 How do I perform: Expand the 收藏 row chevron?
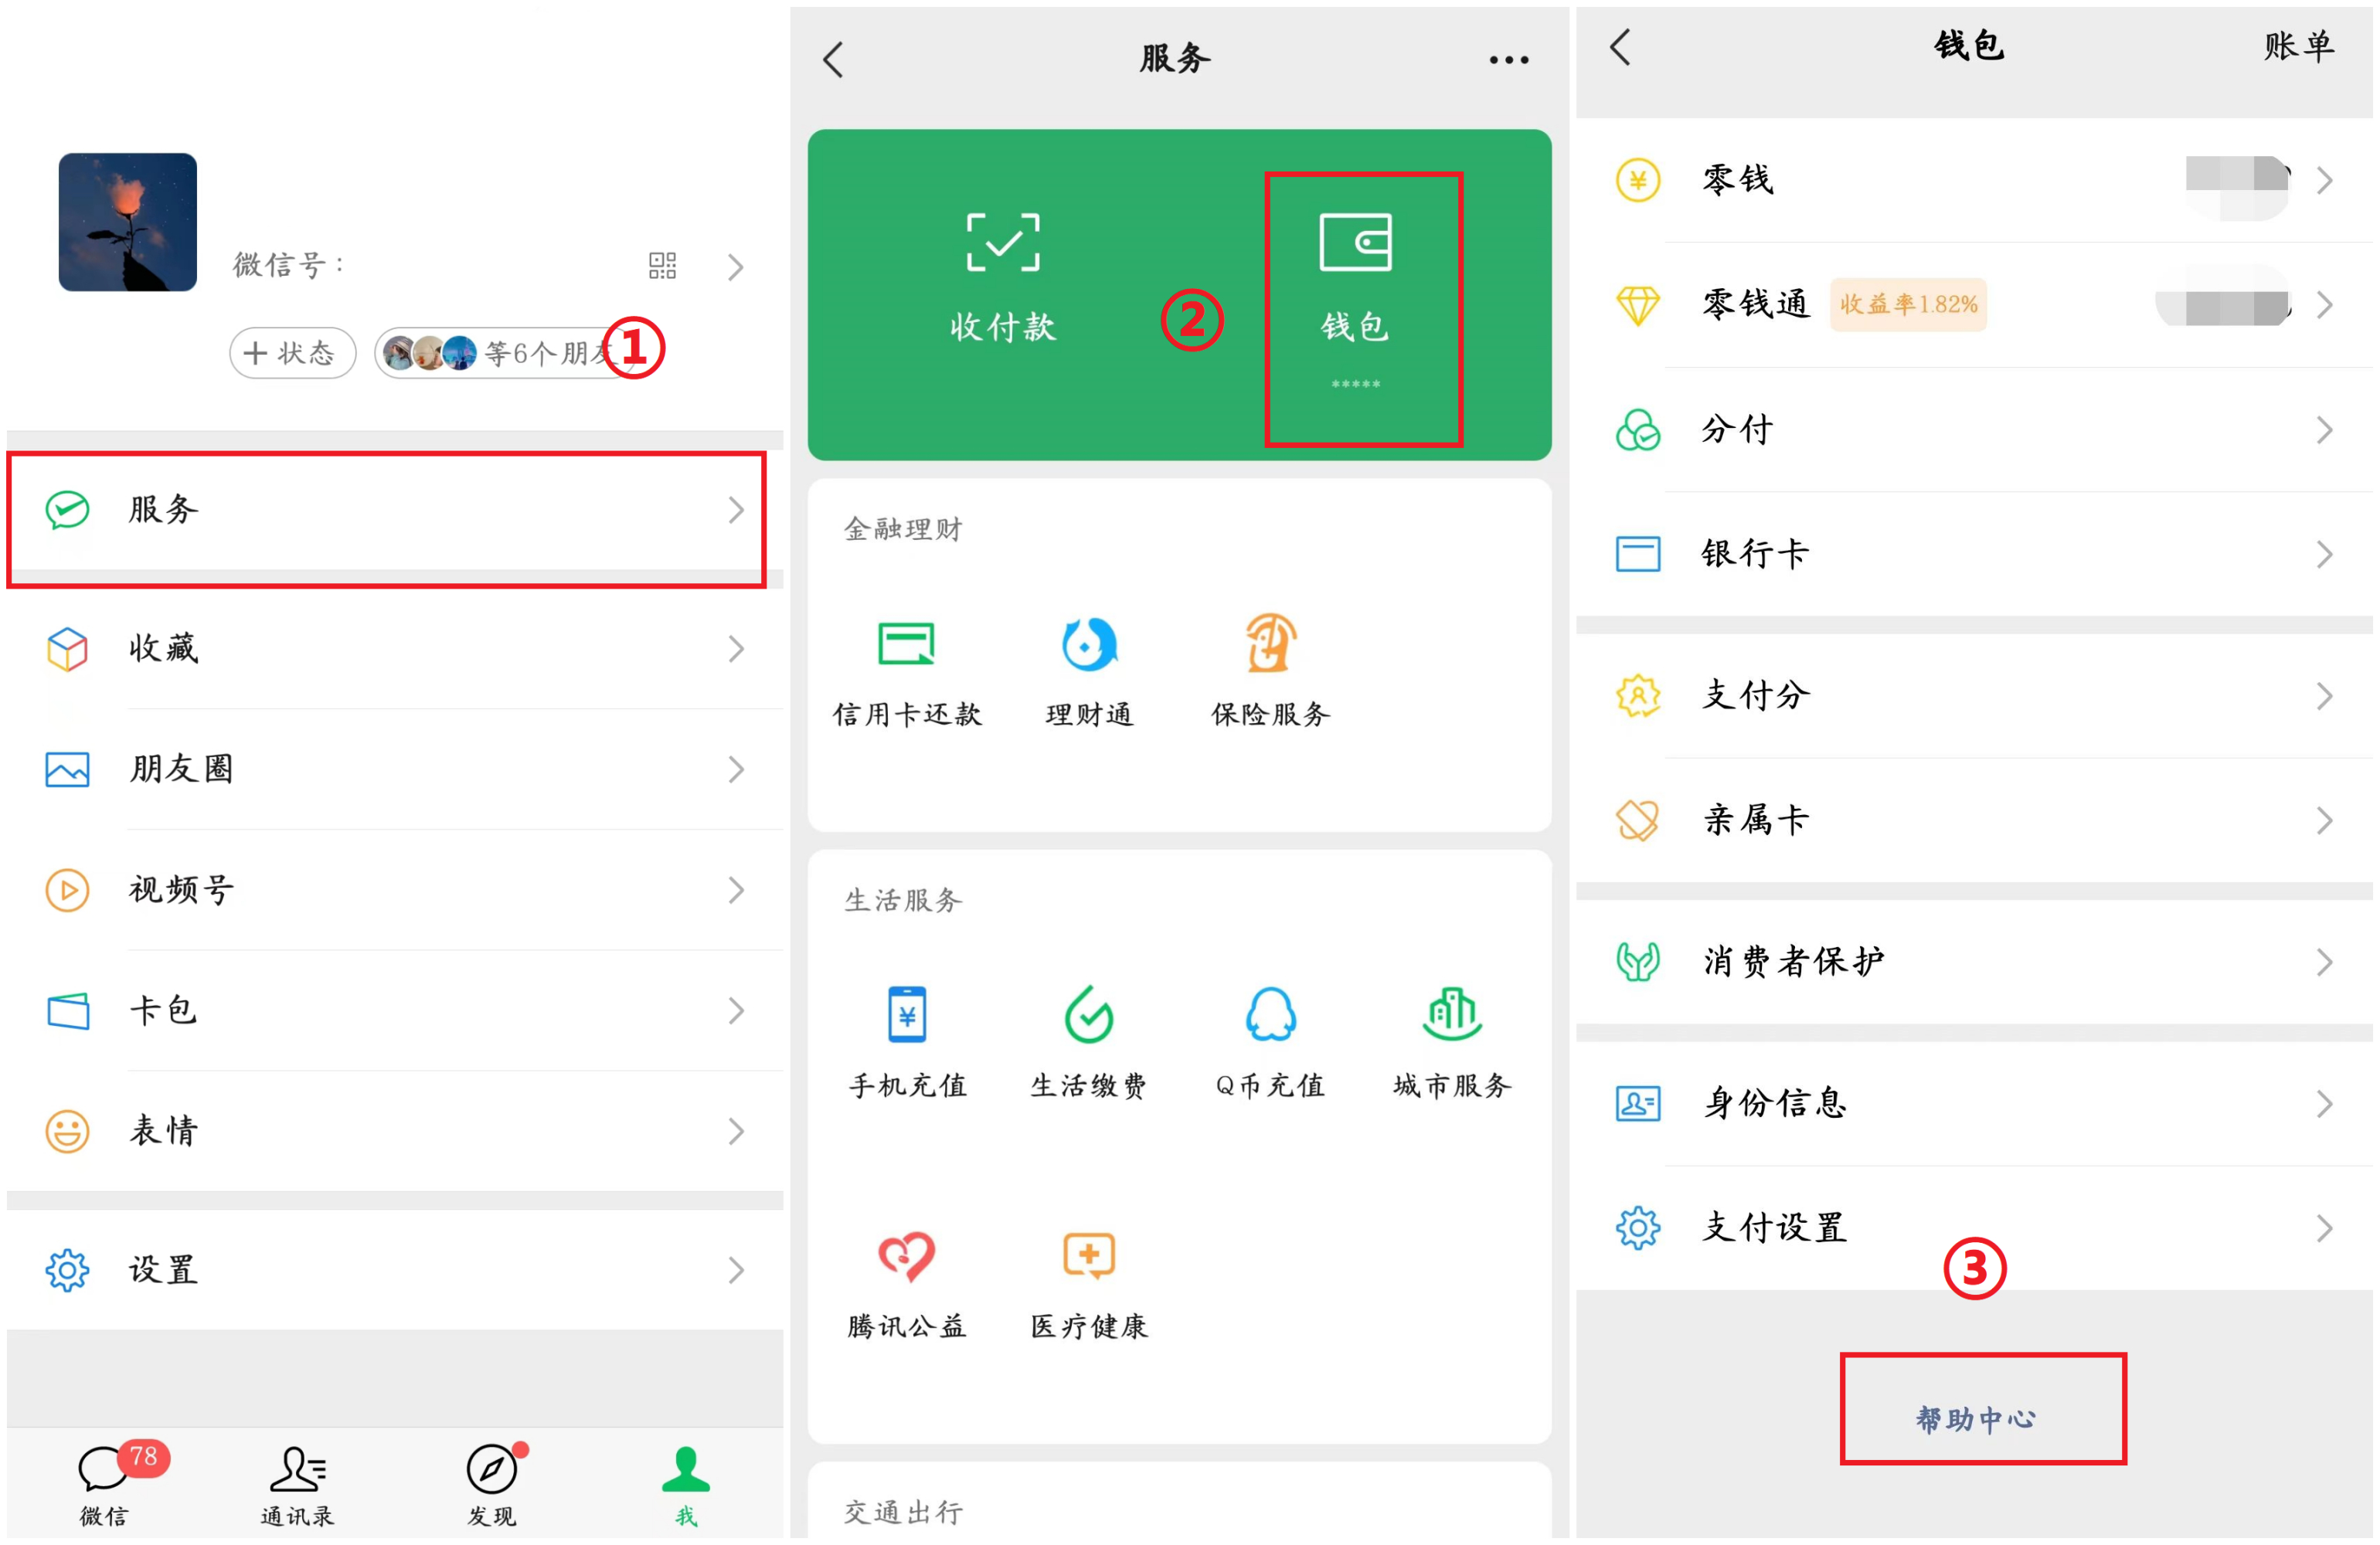pos(736,649)
